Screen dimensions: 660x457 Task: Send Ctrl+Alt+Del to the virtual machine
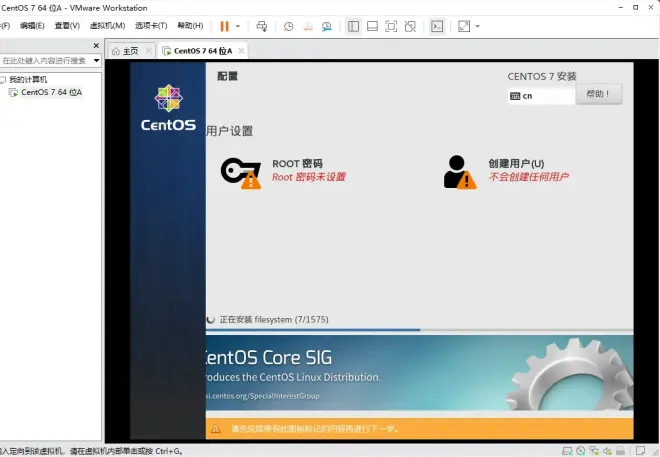(262, 27)
